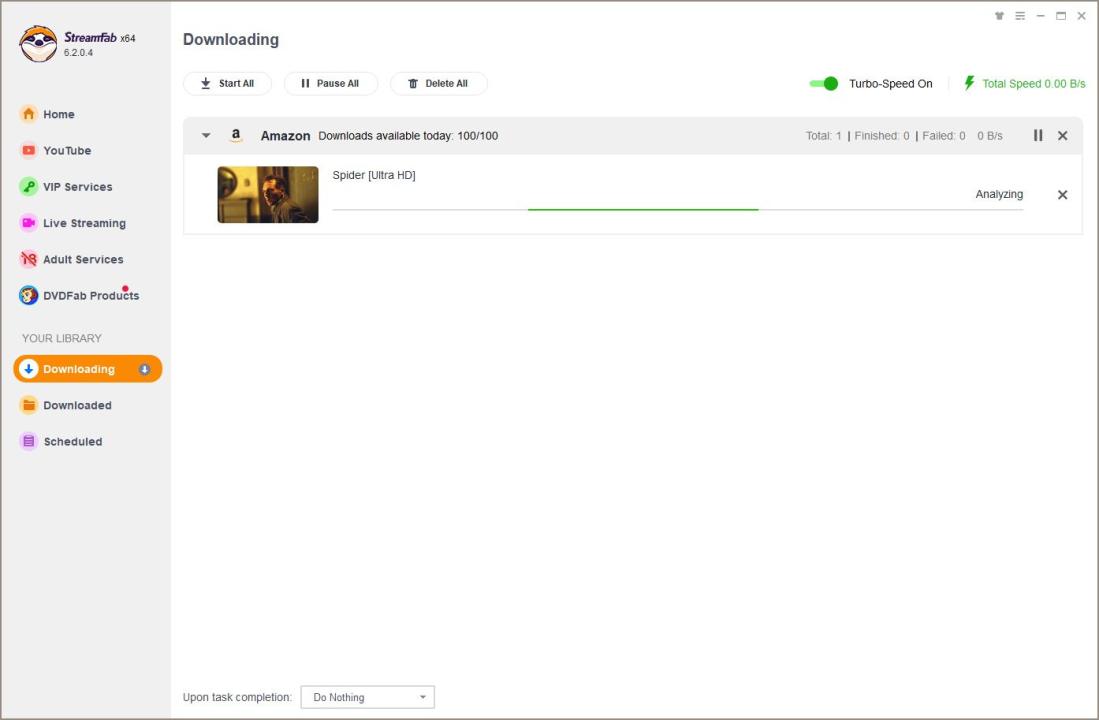Remove the Amazon download group
1099x720 pixels.
coord(1063,136)
